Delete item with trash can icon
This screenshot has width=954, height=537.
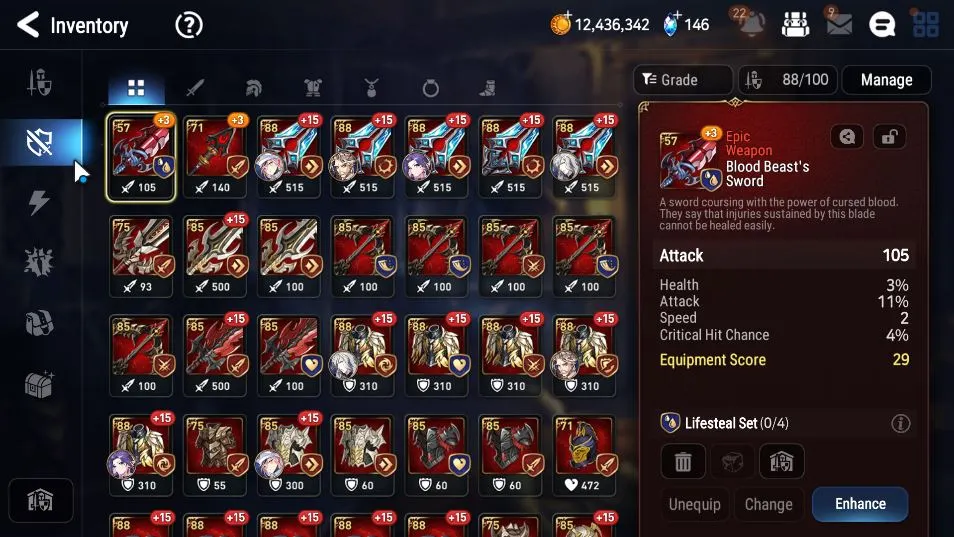[683, 462]
